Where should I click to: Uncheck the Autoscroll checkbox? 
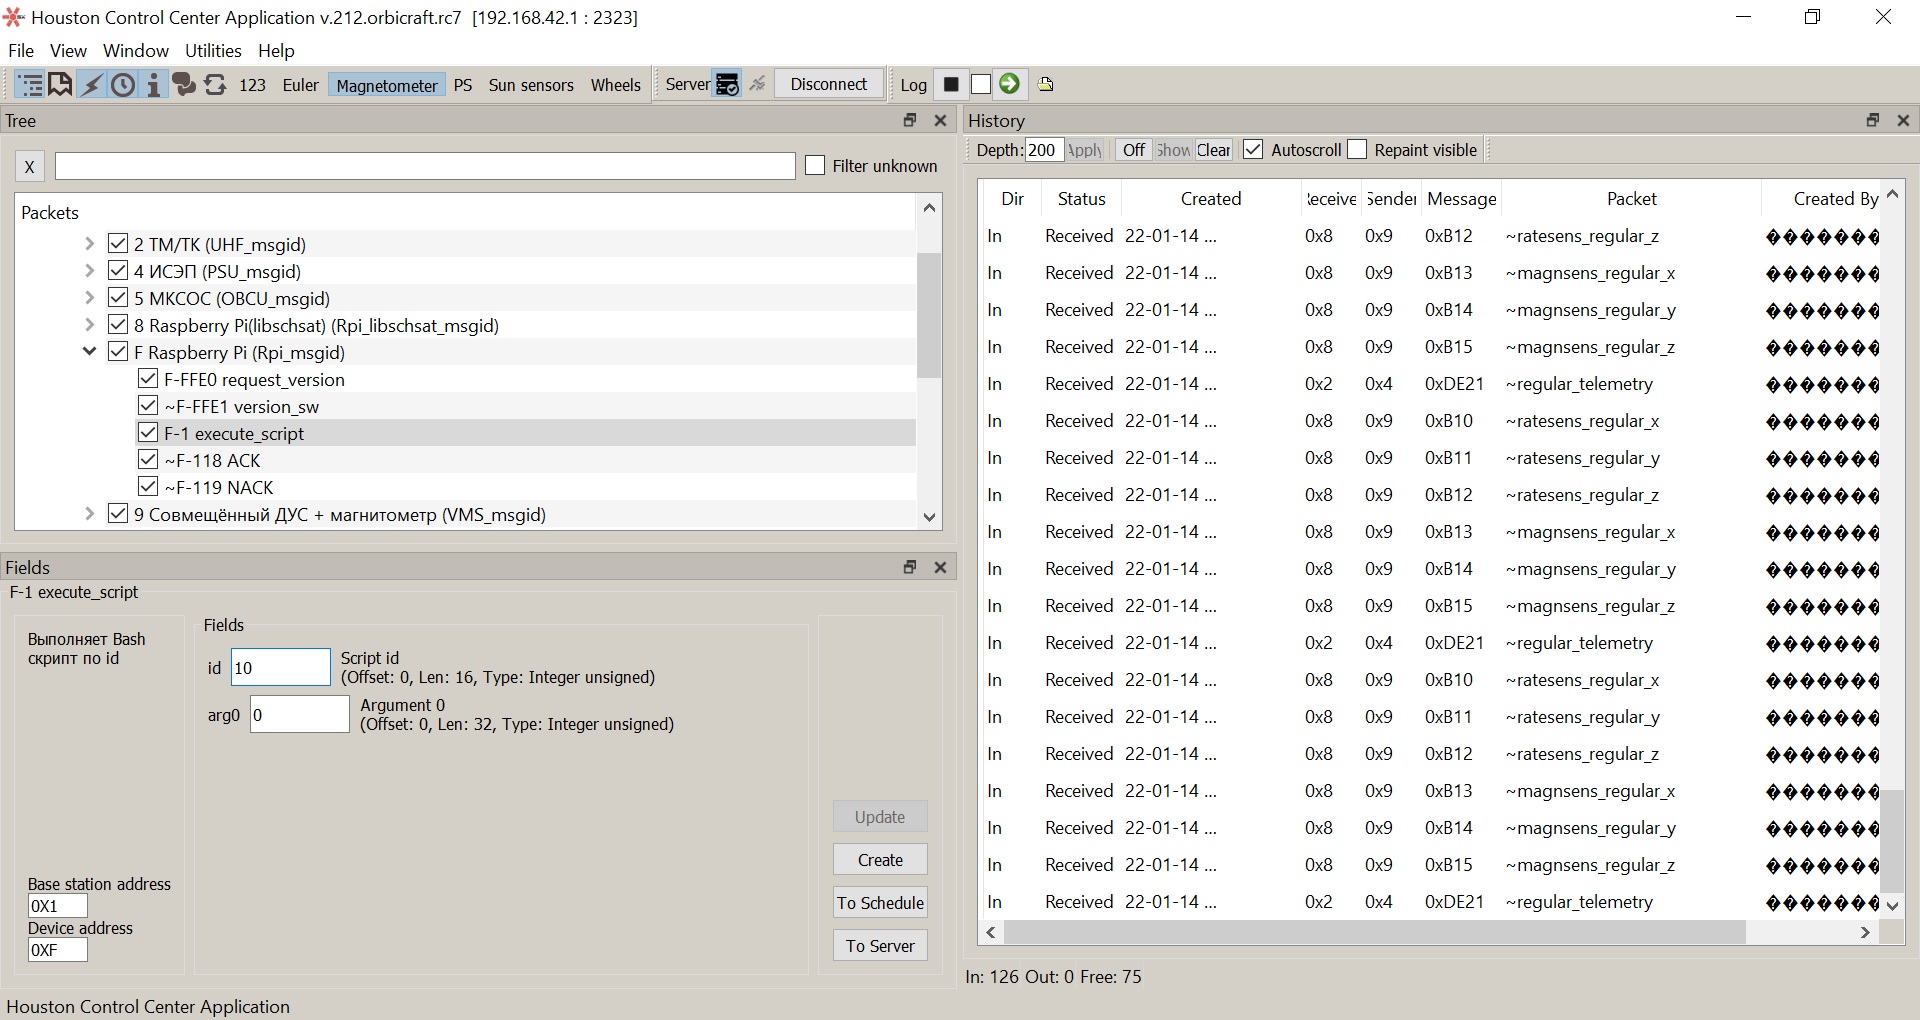1253,150
